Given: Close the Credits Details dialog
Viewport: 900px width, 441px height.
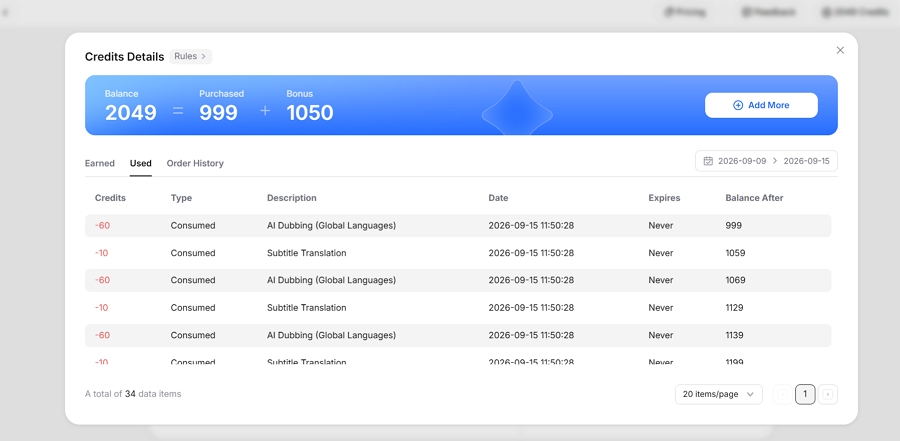Looking at the screenshot, I should (x=840, y=51).
